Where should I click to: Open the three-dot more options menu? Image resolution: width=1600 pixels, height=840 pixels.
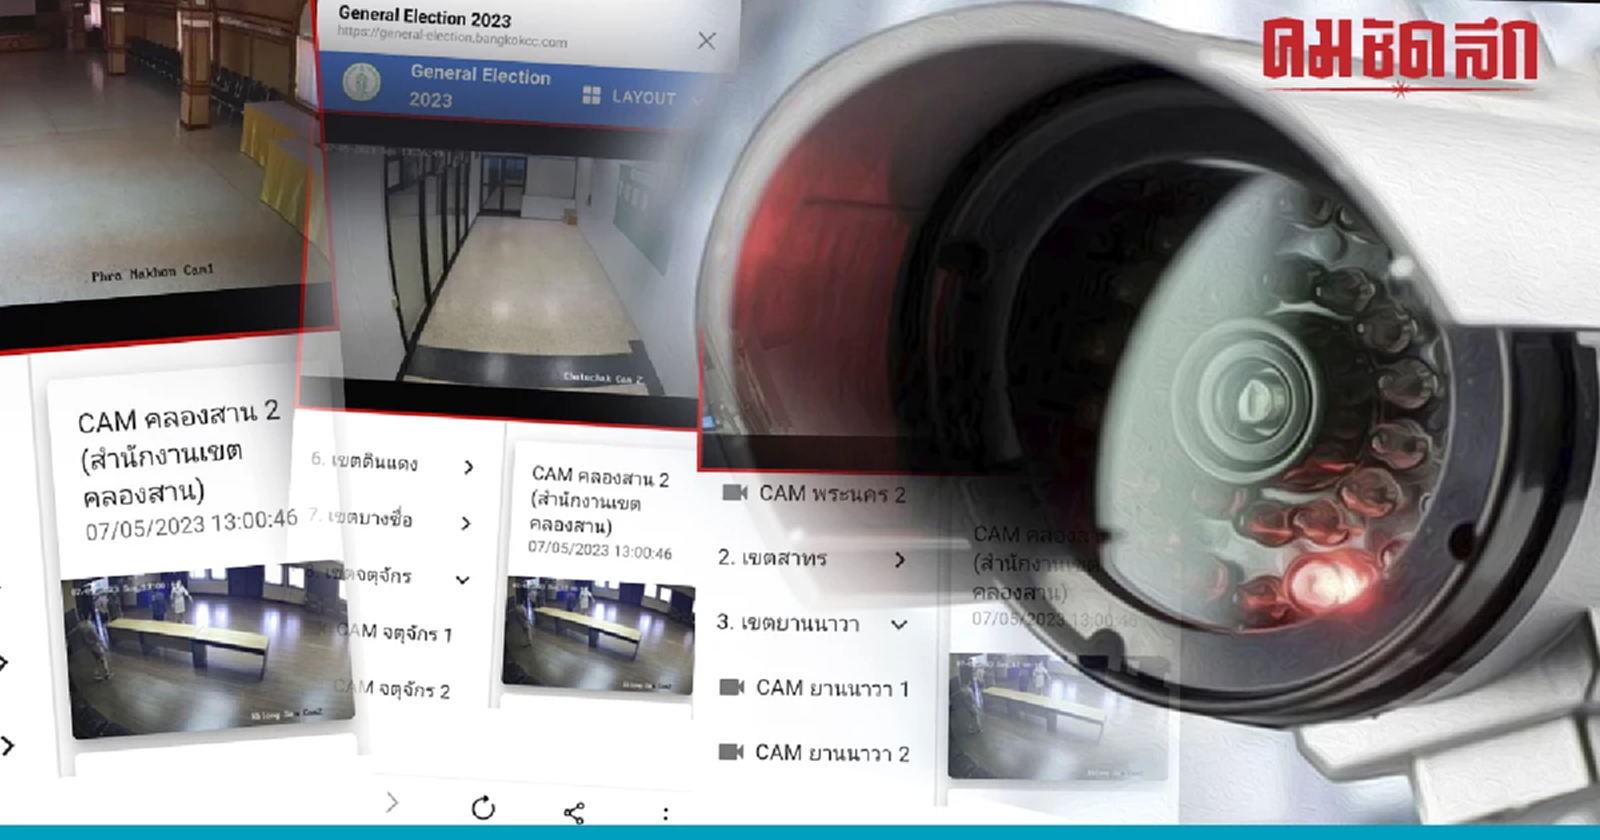tap(666, 813)
